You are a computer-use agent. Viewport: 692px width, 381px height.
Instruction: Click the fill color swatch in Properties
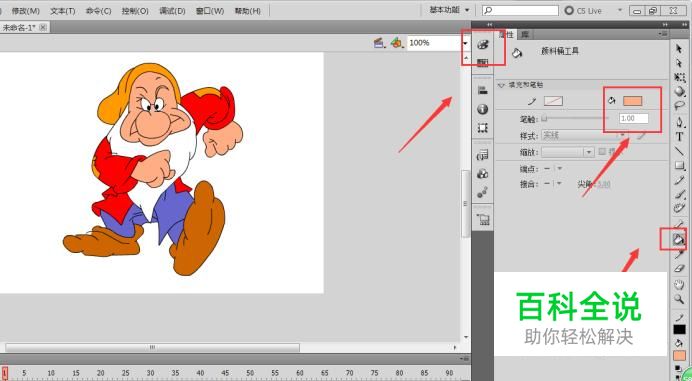tap(632, 101)
